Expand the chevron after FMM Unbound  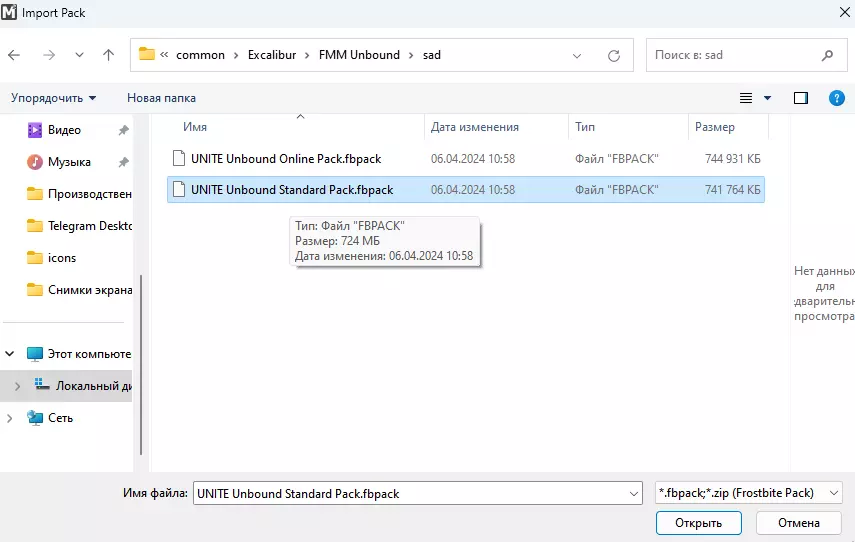(411, 55)
